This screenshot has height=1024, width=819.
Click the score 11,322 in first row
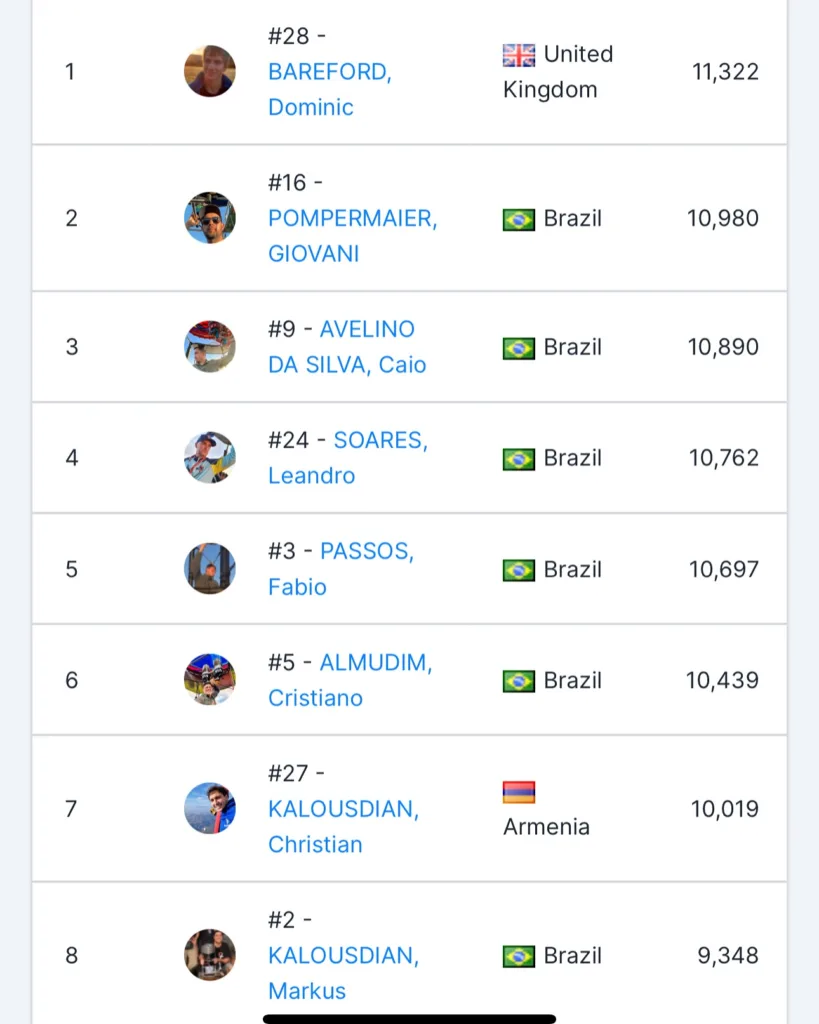tap(725, 72)
